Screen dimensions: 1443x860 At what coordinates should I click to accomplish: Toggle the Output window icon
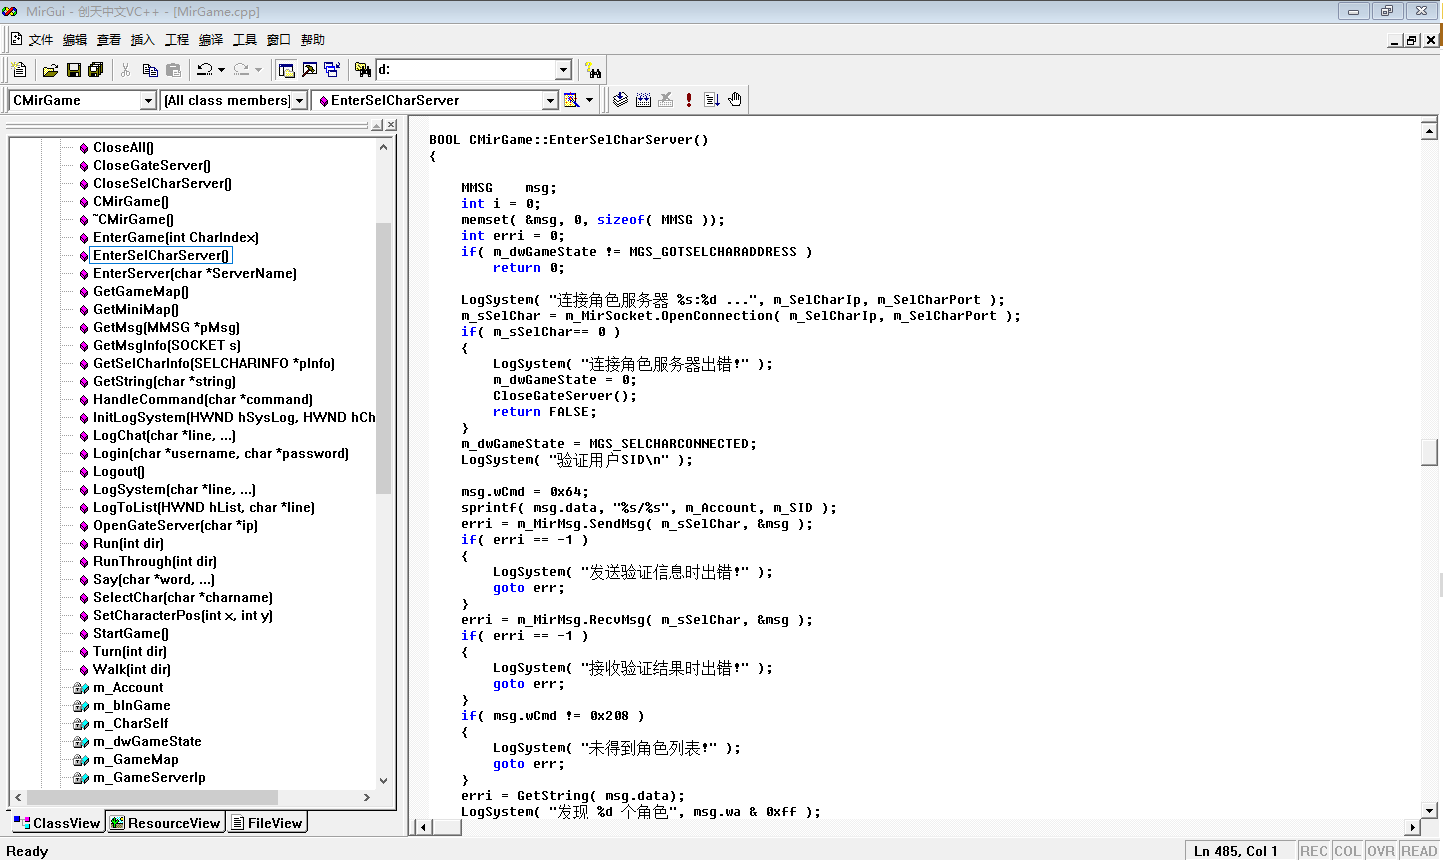[310, 70]
